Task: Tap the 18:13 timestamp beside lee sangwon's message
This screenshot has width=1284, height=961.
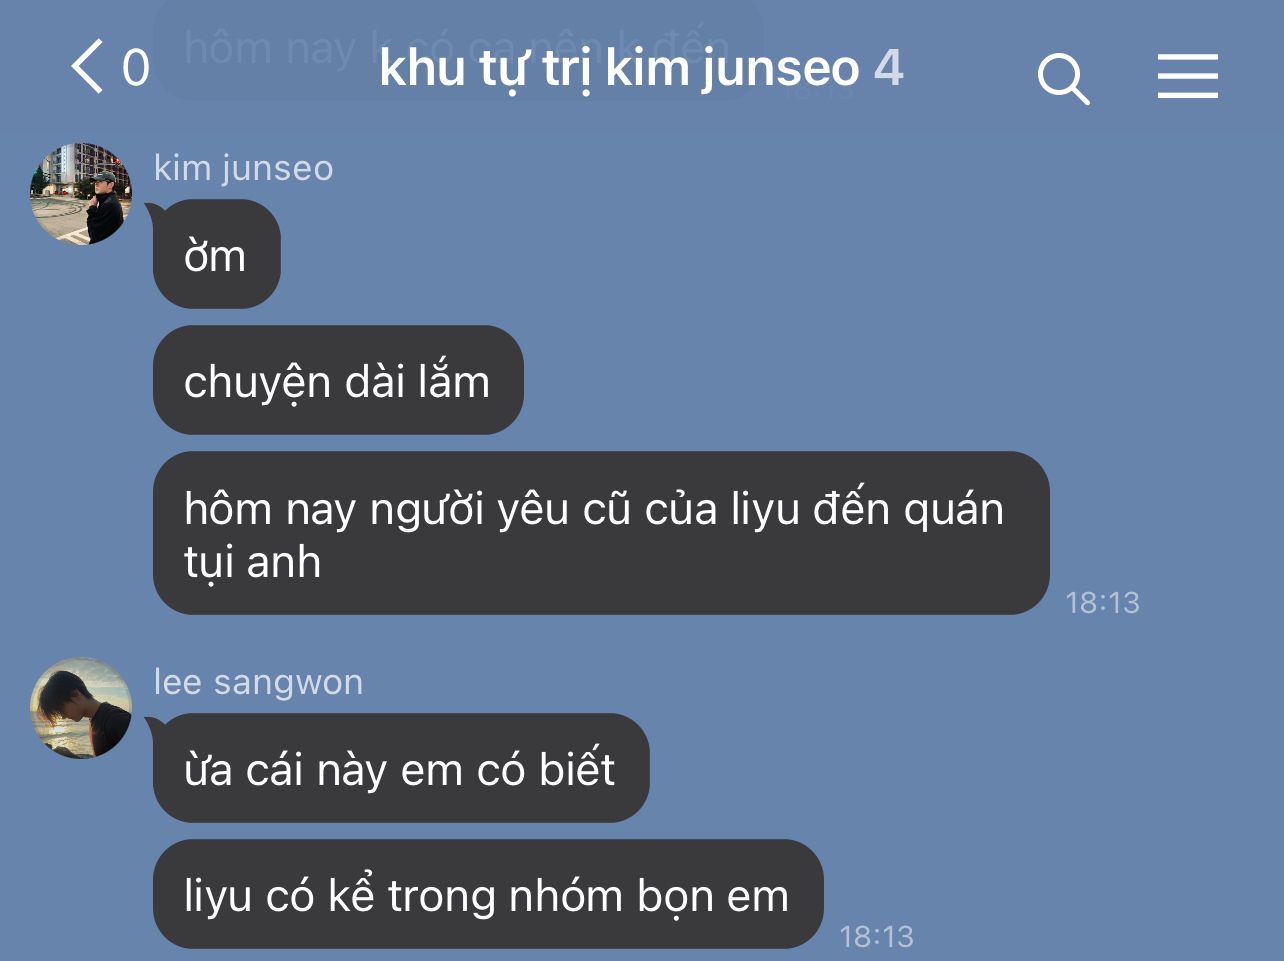Action: pyautogui.click(x=876, y=936)
